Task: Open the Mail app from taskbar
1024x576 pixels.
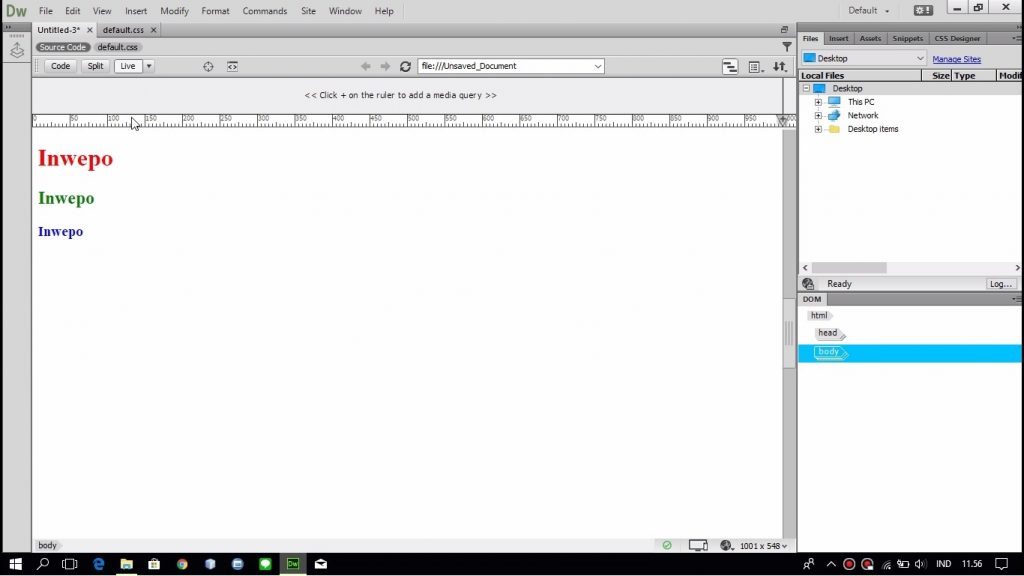Action: 321,564
